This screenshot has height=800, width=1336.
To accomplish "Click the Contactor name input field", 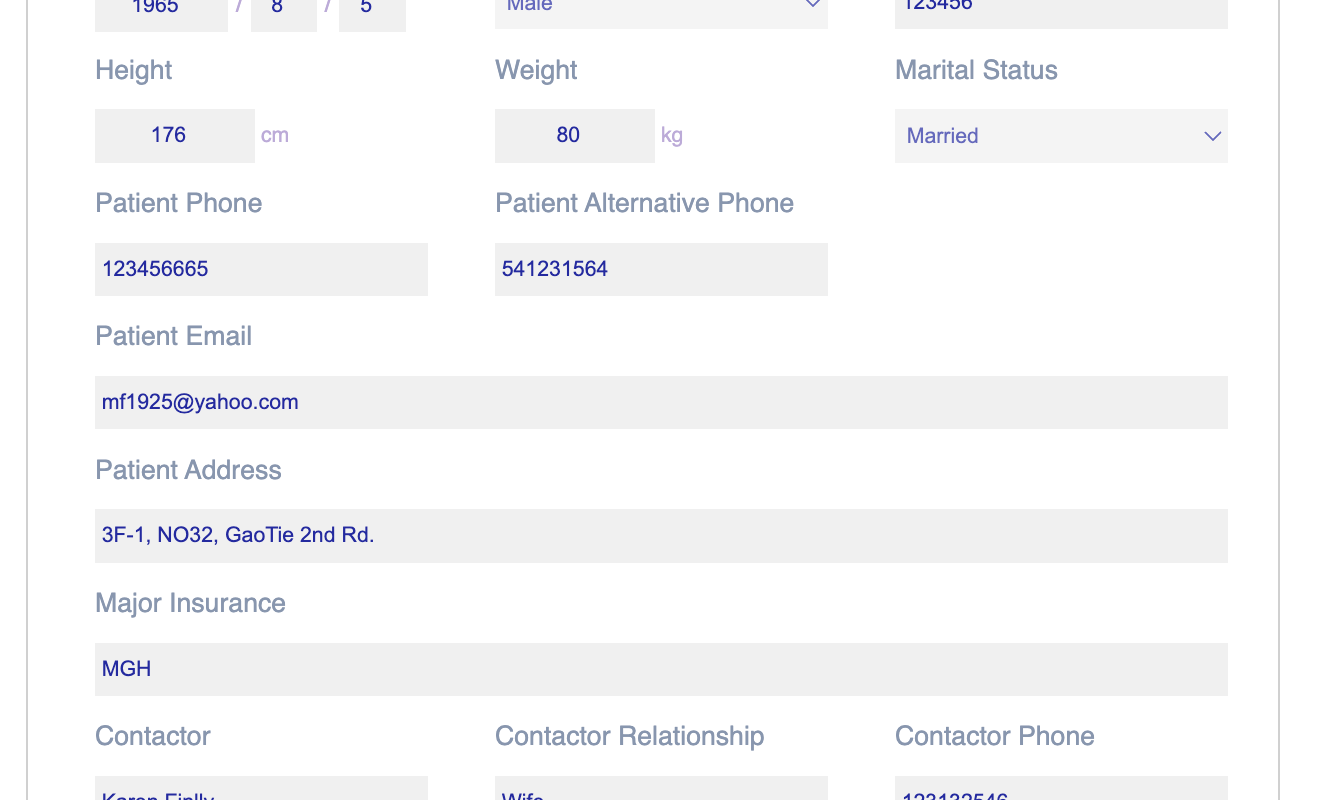I will [x=261, y=790].
